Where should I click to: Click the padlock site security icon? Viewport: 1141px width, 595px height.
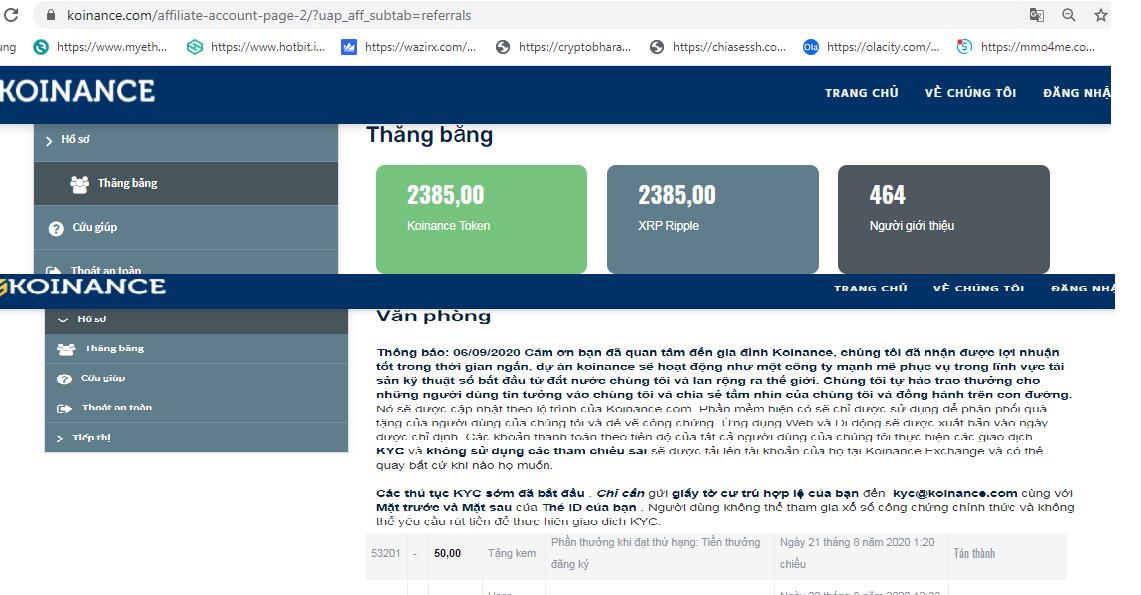(x=50, y=15)
